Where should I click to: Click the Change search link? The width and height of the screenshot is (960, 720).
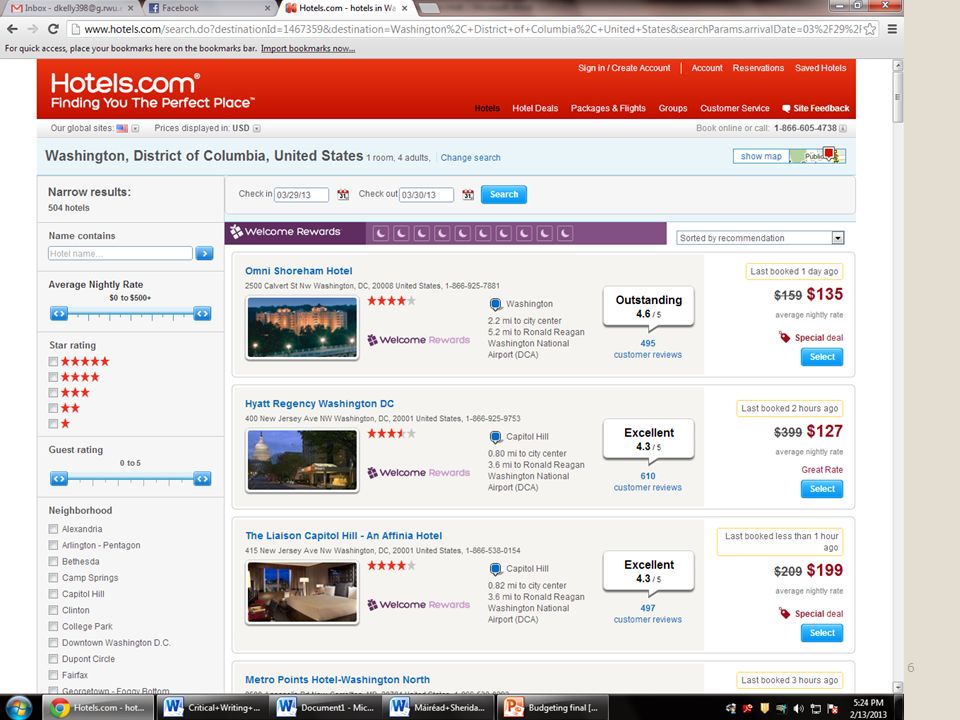pyautogui.click(x=470, y=158)
